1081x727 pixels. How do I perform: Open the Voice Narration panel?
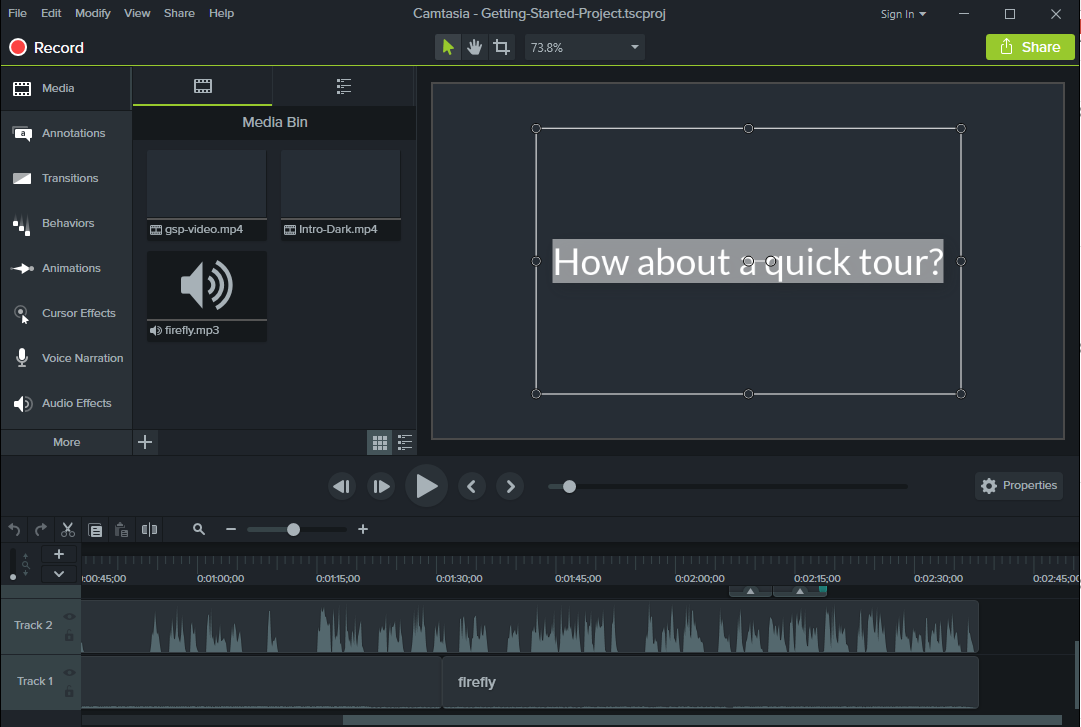point(82,358)
